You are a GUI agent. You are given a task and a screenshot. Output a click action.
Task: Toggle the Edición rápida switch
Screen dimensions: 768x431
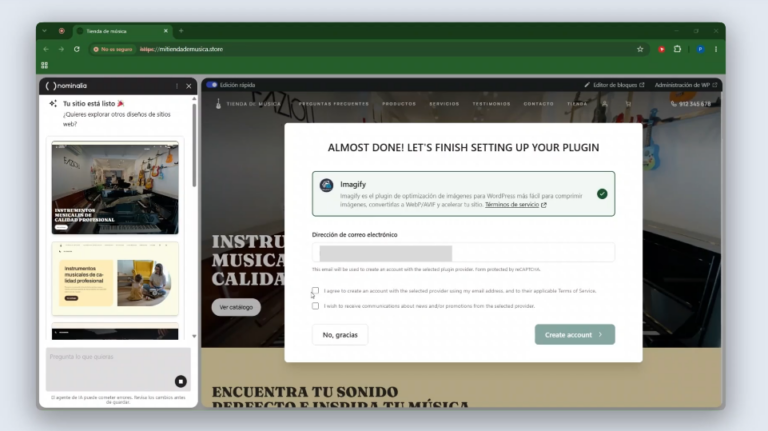(212, 85)
